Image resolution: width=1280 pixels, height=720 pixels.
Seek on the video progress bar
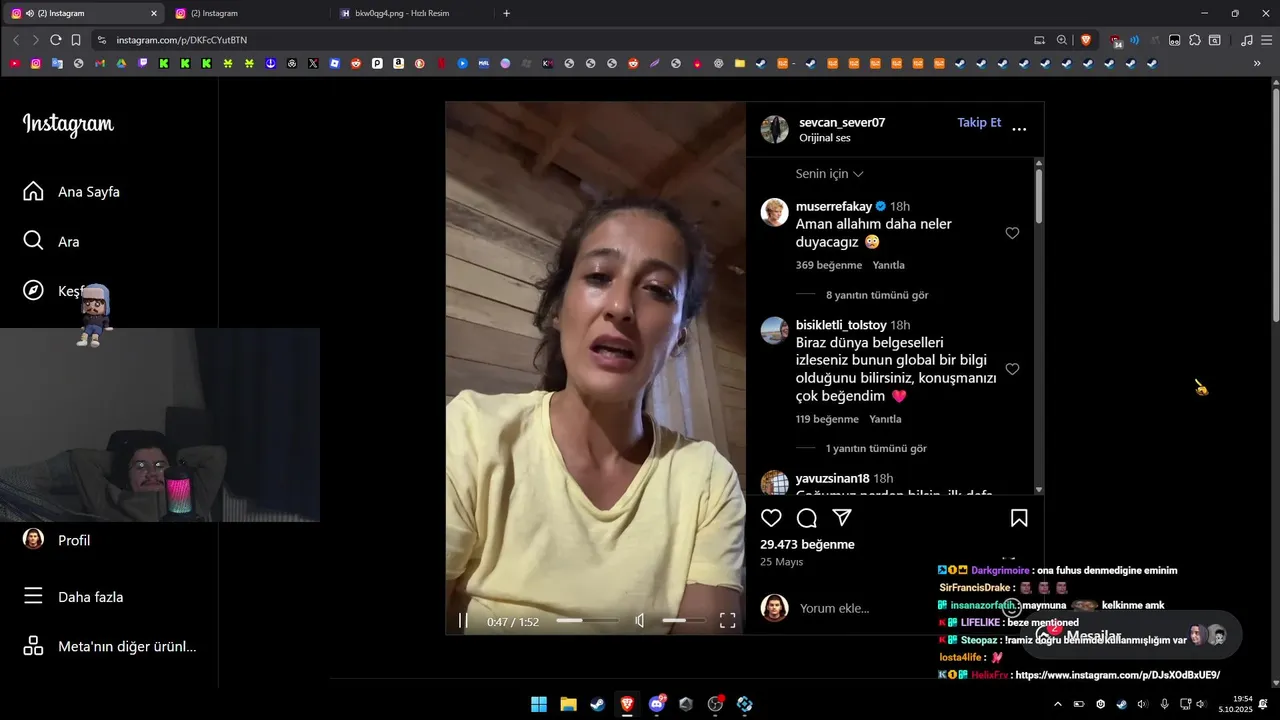pos(586,621)
